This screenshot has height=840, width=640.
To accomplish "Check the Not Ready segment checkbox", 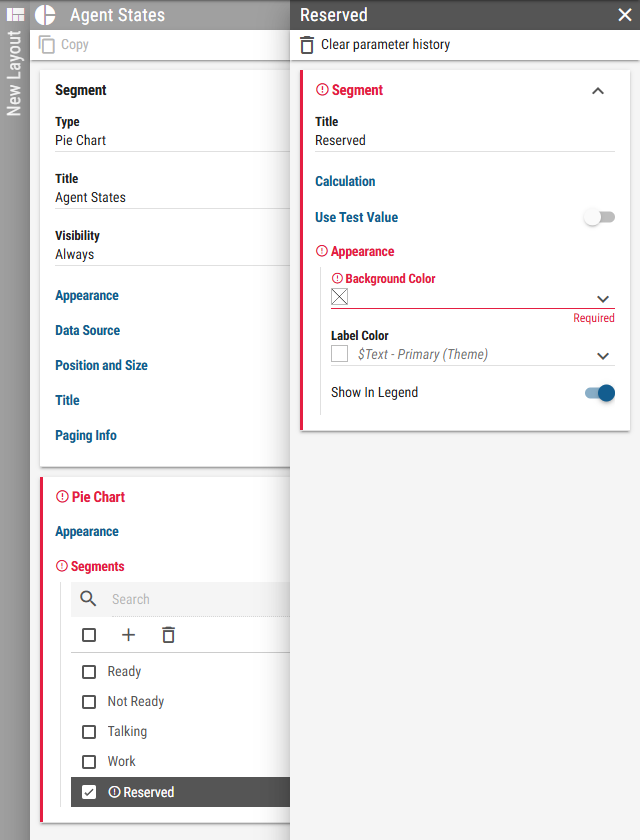I will pos(89,702).
